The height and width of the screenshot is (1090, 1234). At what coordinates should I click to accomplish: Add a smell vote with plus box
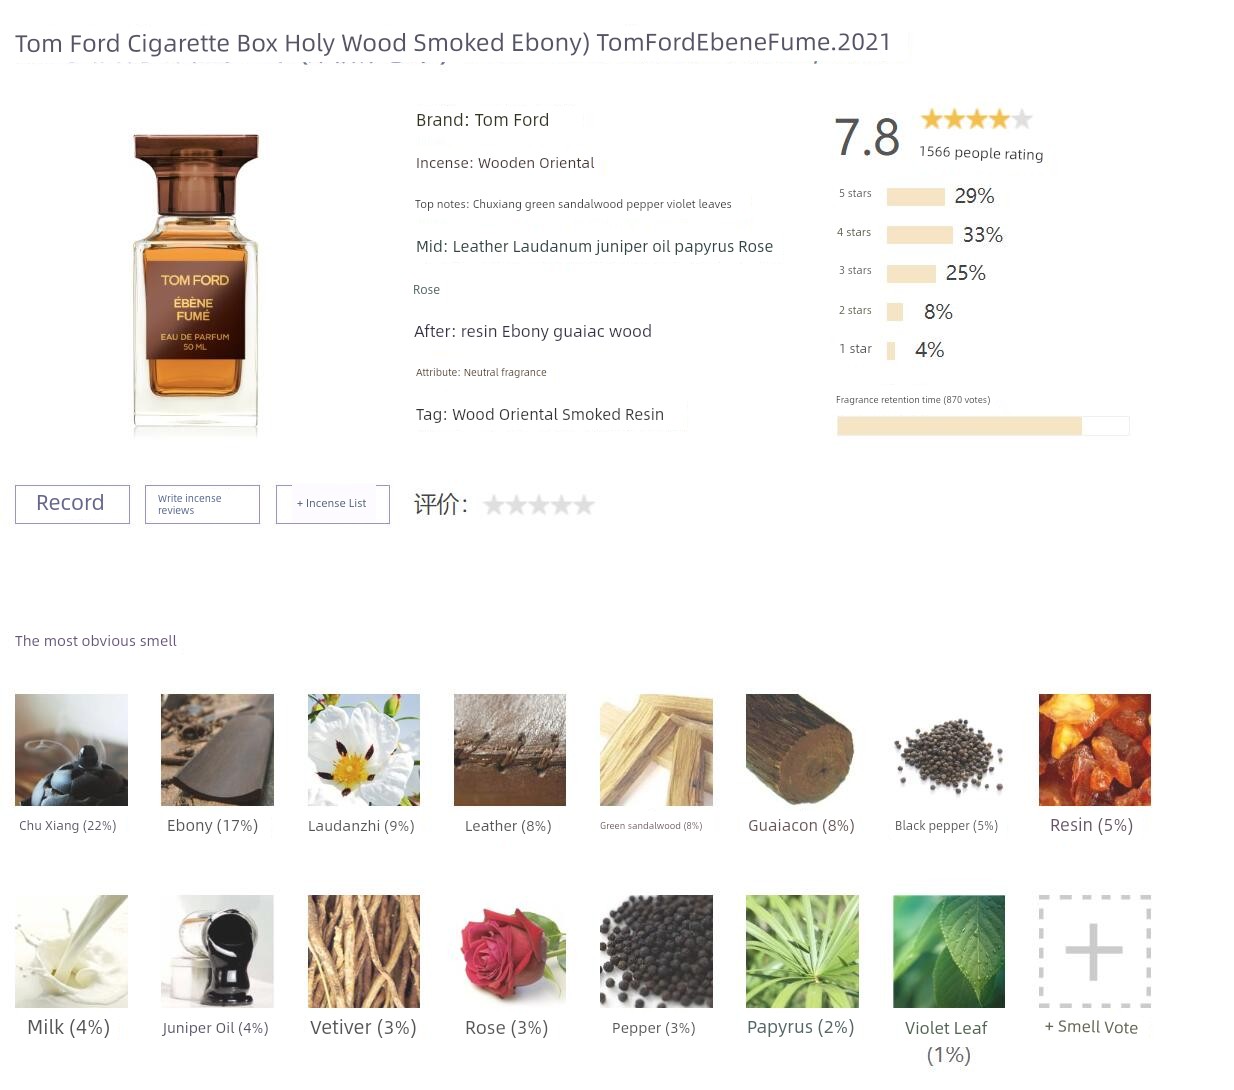(x=1095, y=951)
